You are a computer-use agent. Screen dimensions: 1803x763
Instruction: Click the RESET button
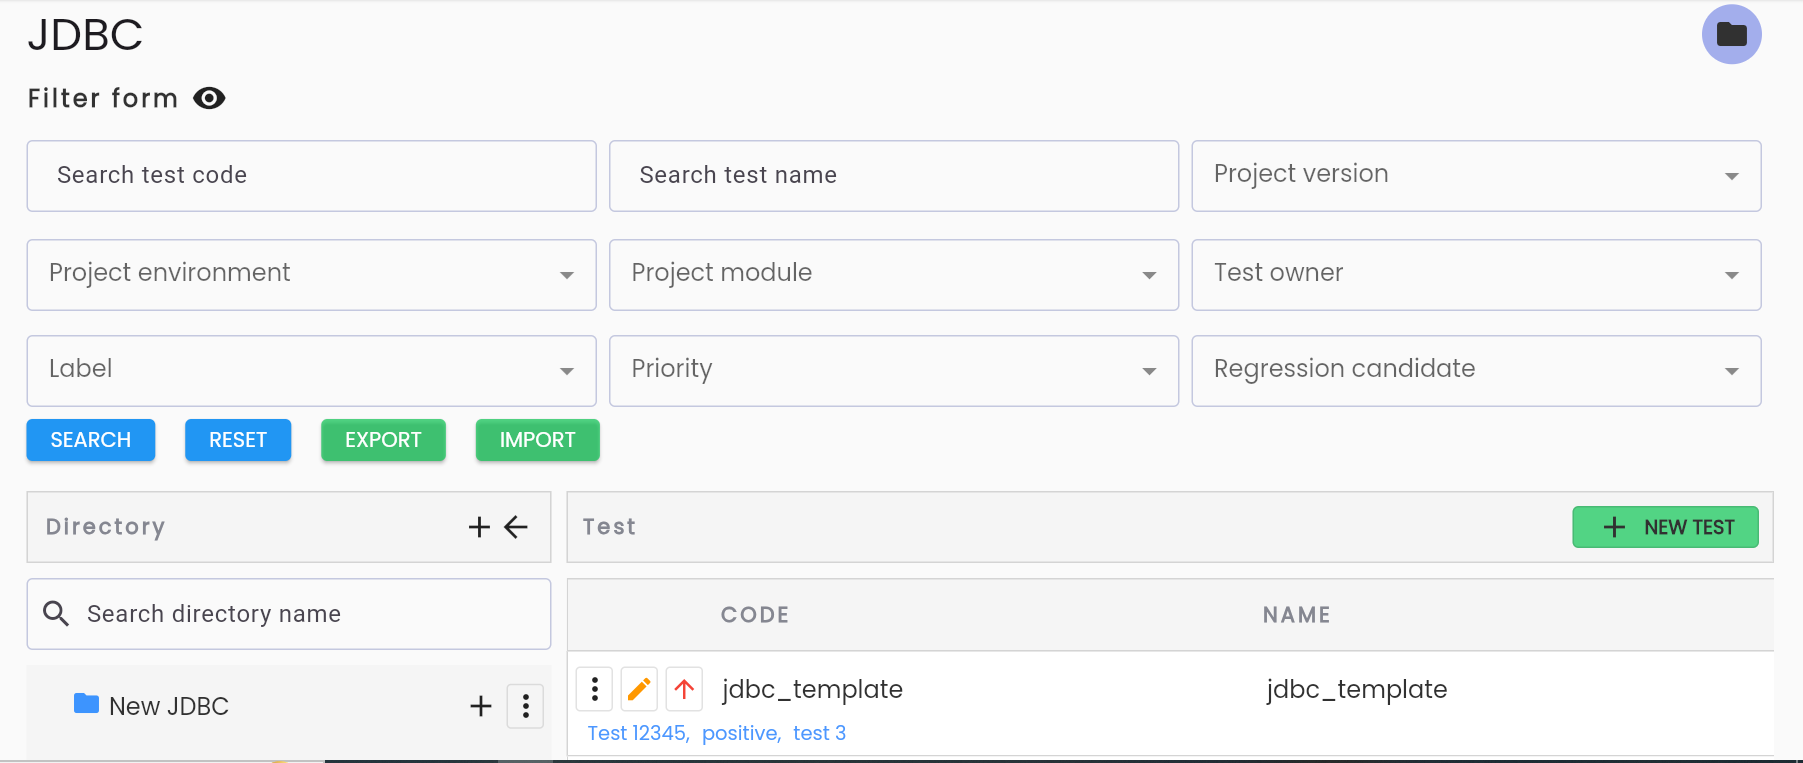coord(238,440)
